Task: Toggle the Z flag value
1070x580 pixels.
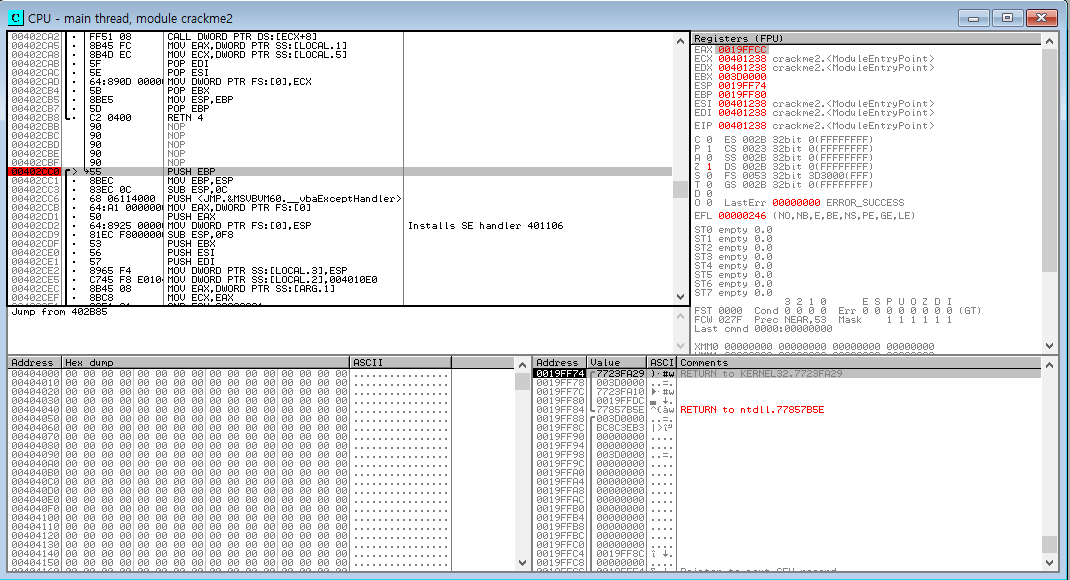Action: point(709,166)
